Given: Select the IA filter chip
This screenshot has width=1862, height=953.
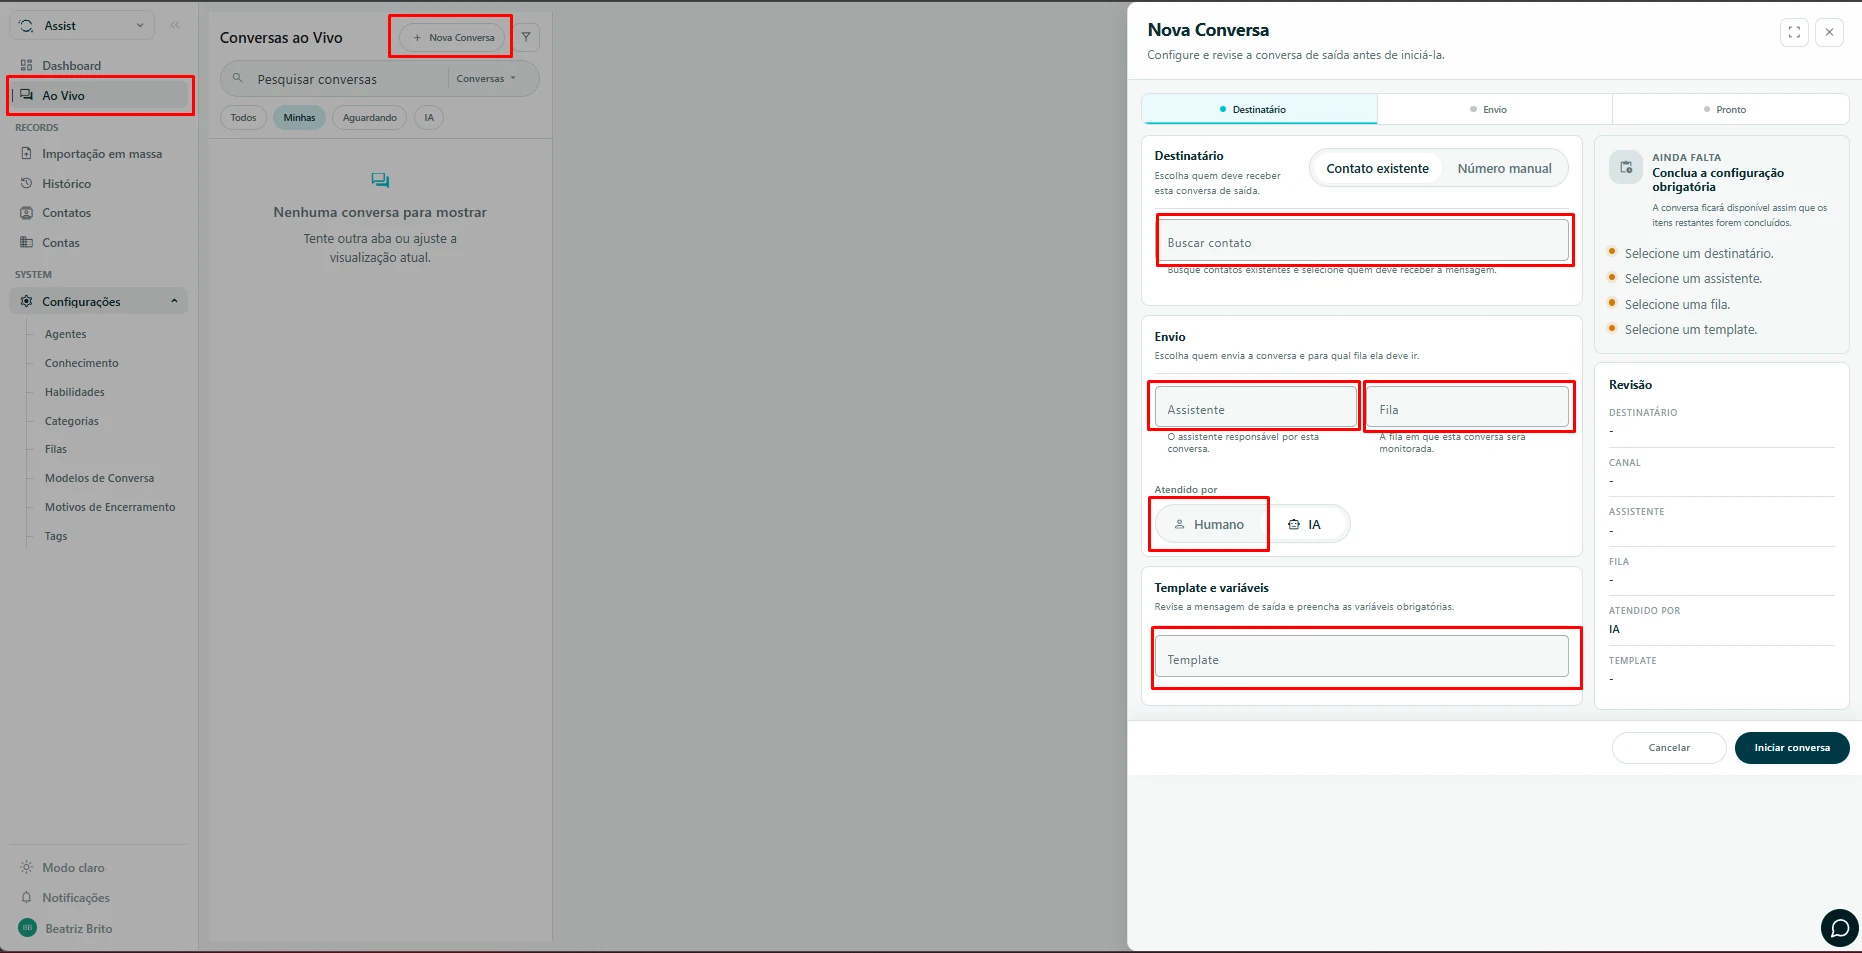Looking at the screenshot, I should [x=429, y=118].
